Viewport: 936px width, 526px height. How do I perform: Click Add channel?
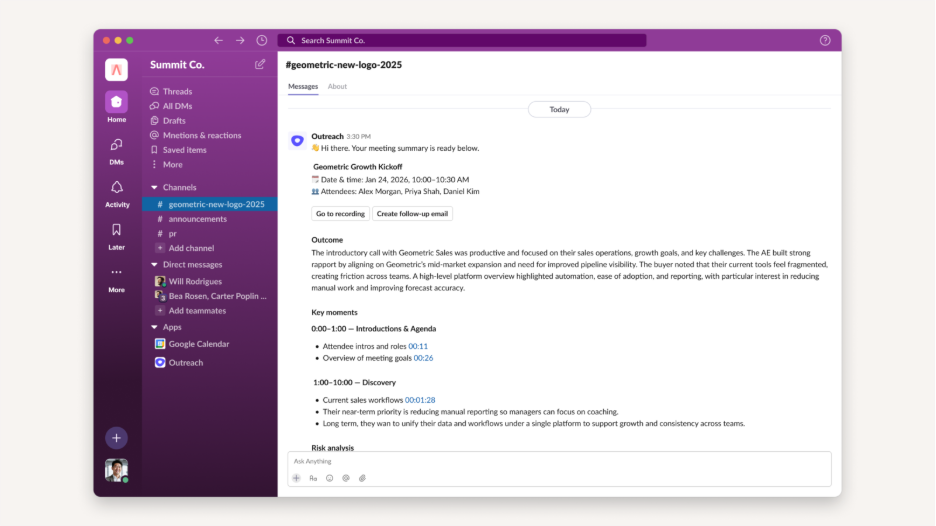tap(185, 248)
